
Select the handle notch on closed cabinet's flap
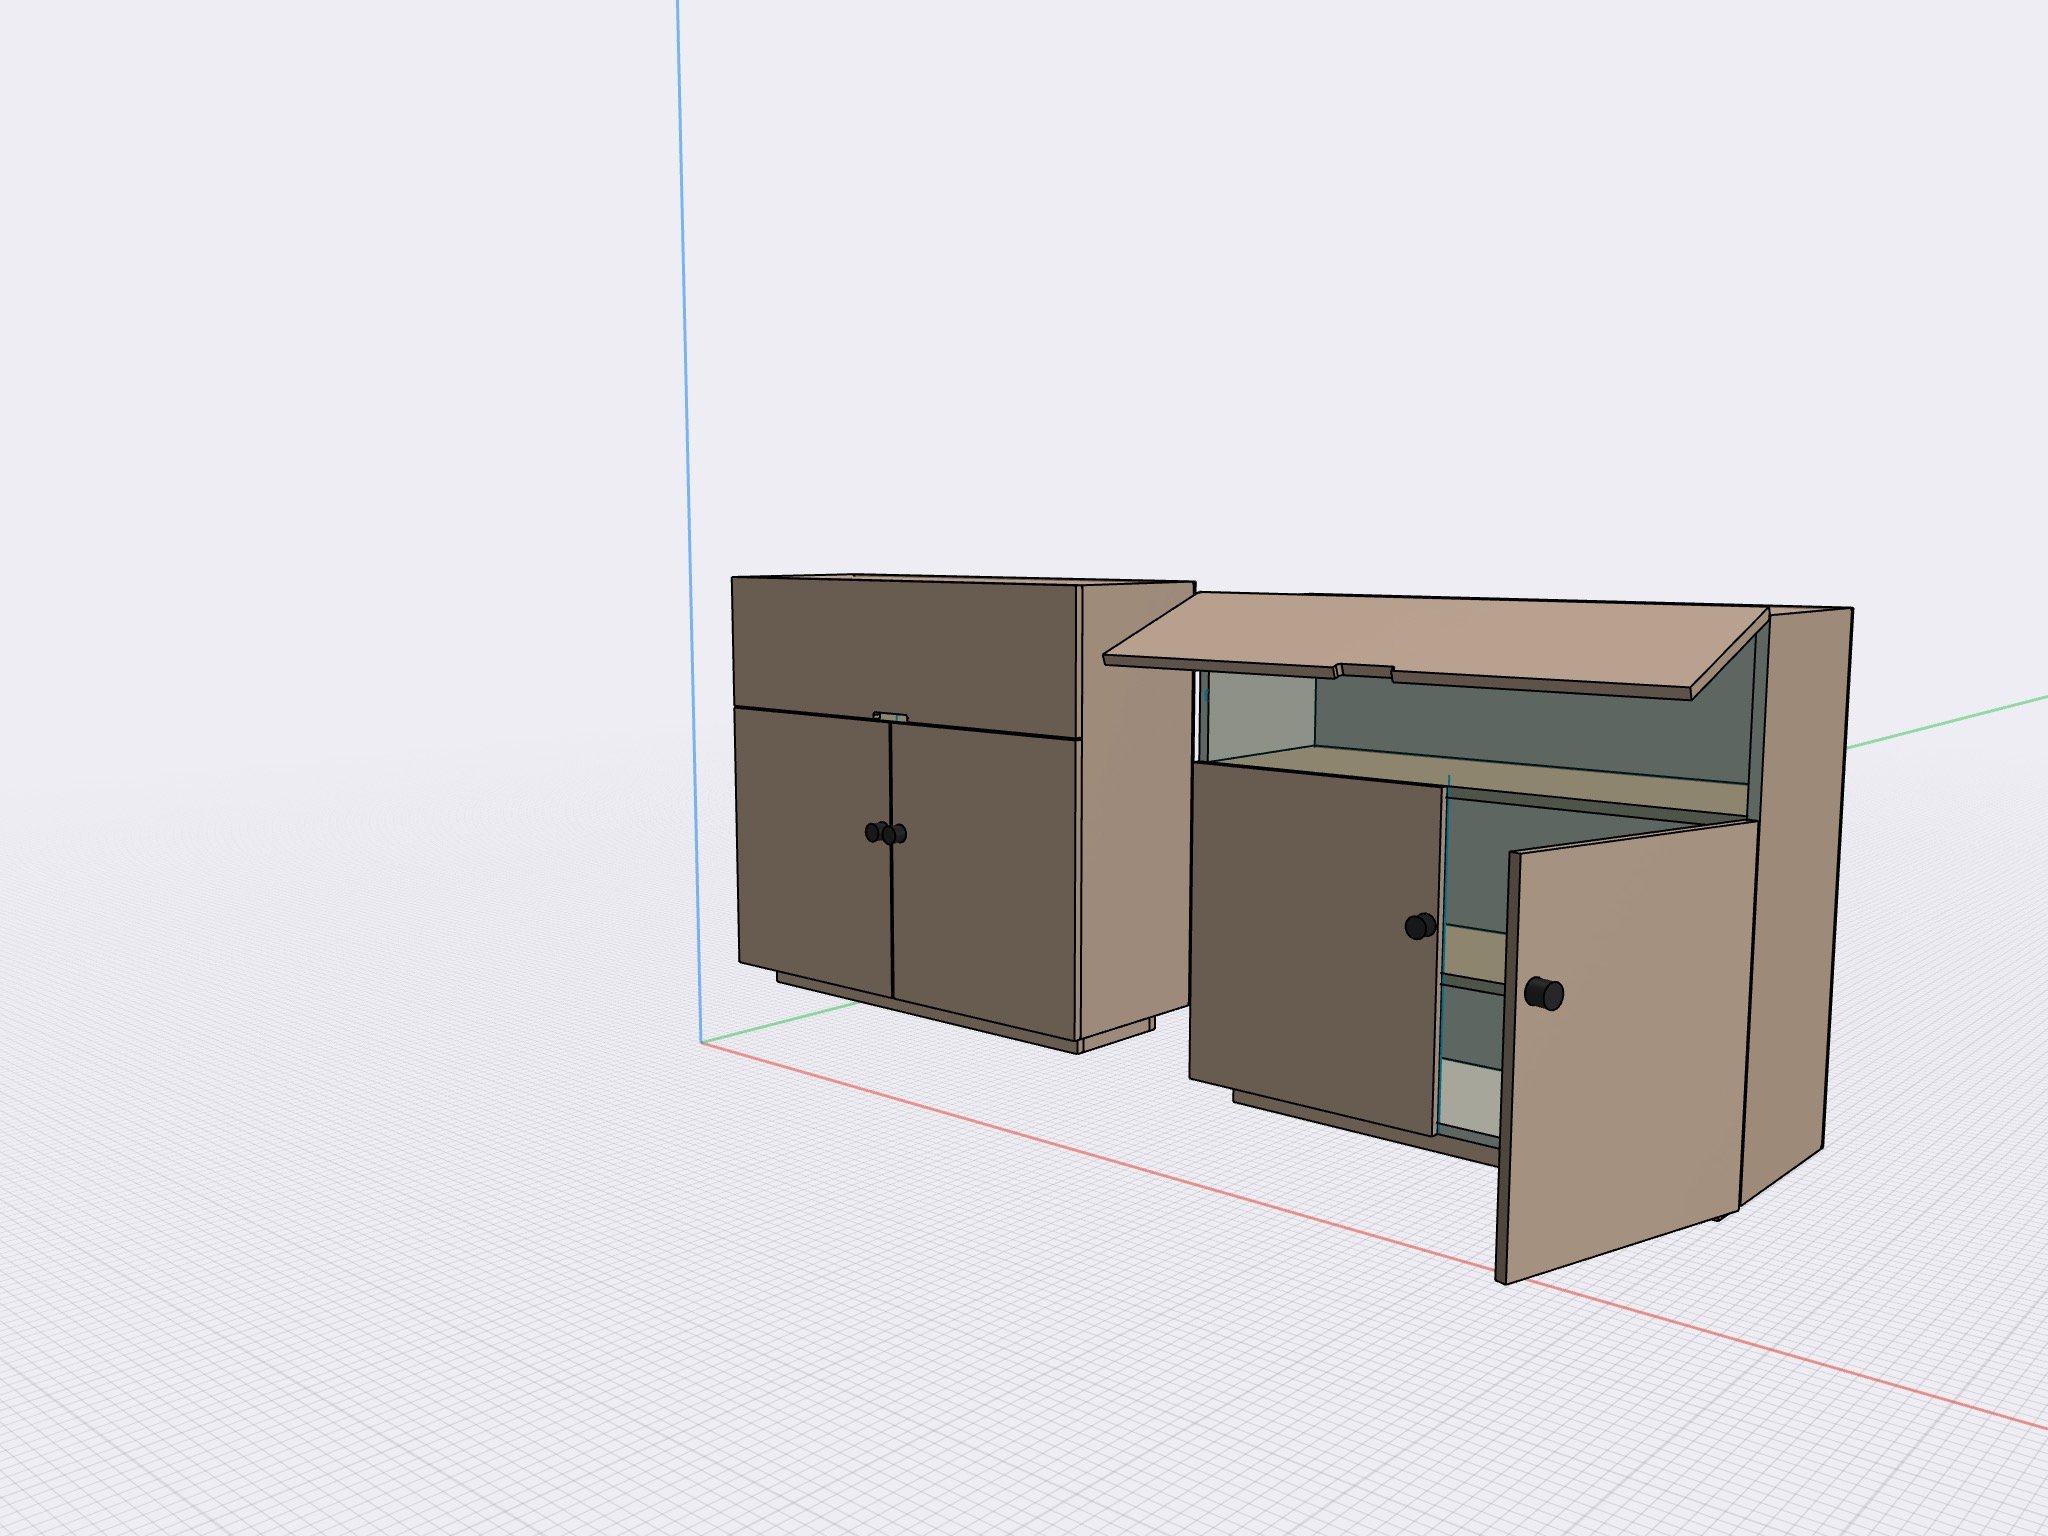(x=890, y=716)
